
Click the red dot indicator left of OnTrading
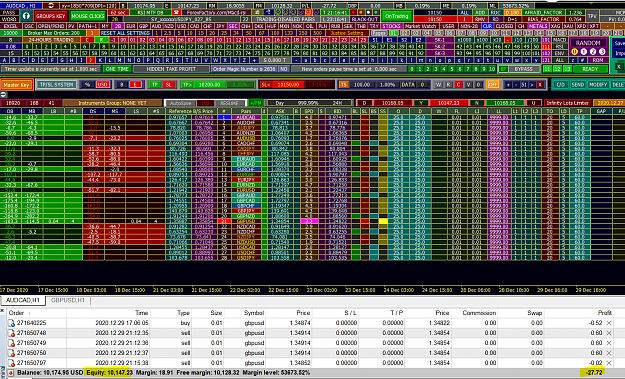coord(353,13)
